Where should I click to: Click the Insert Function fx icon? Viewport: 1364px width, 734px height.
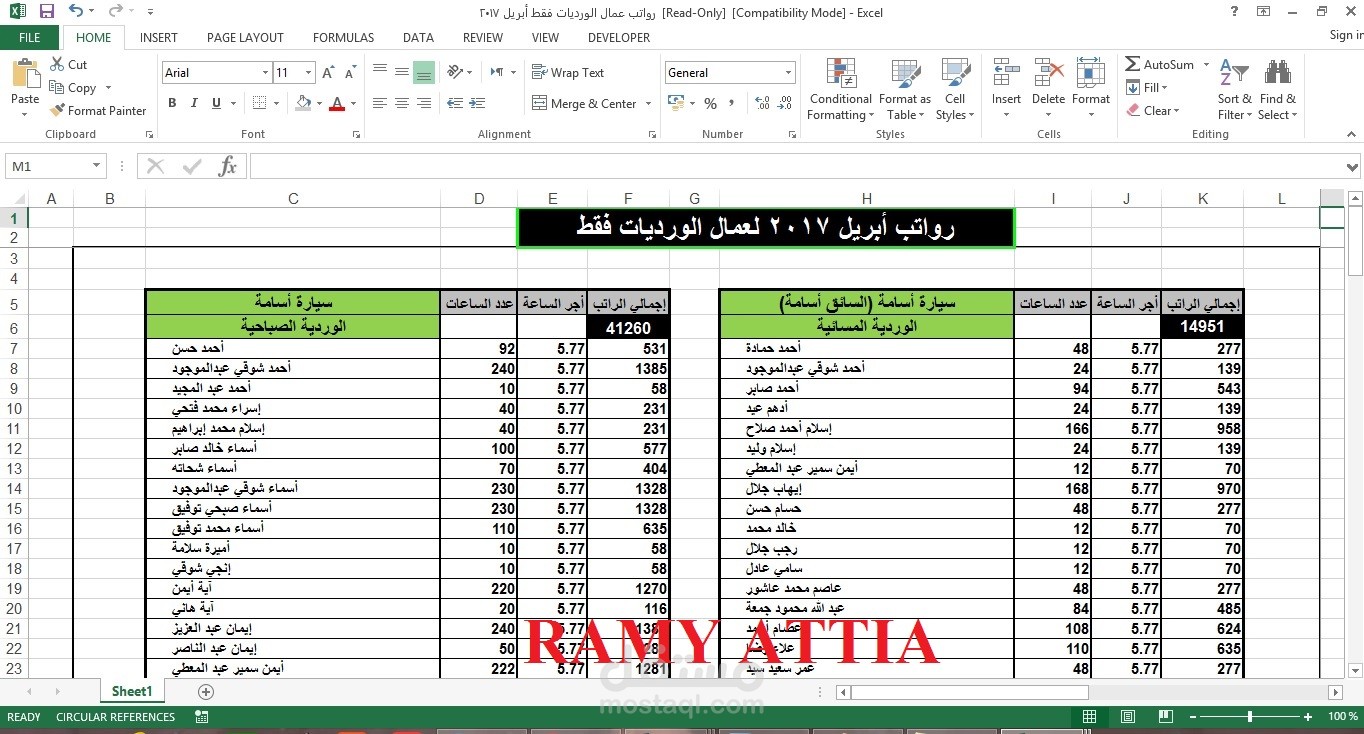[227, 166]
